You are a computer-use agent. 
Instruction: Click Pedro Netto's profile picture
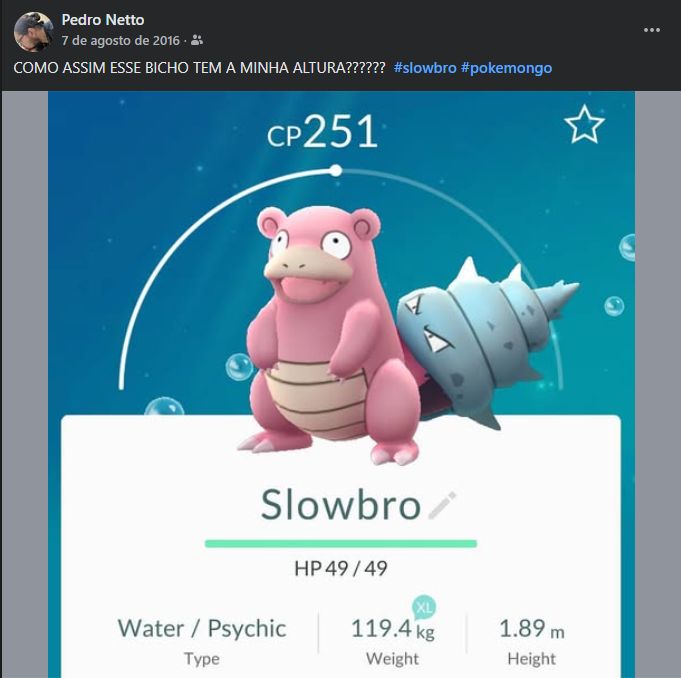click(x=33, y=32)
